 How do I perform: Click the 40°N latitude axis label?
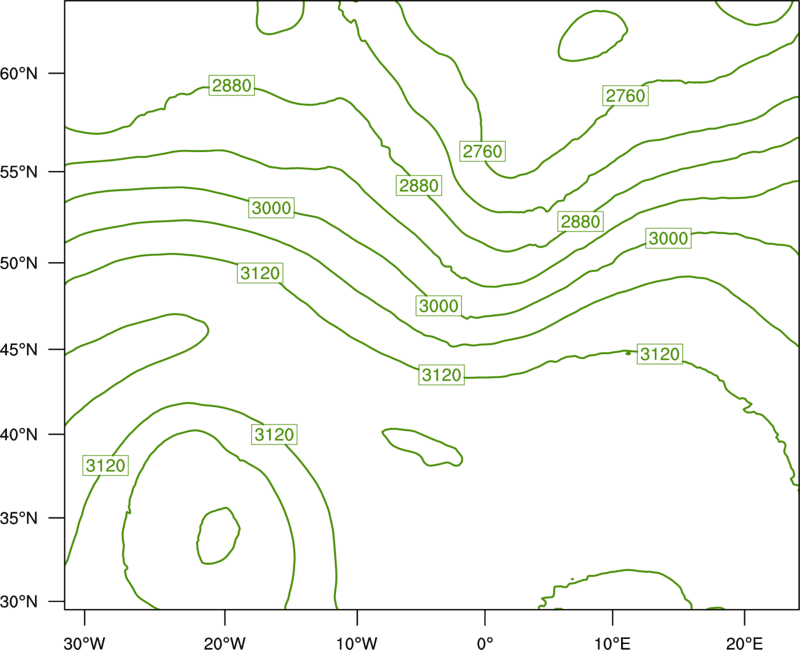(x=19, y=435)
